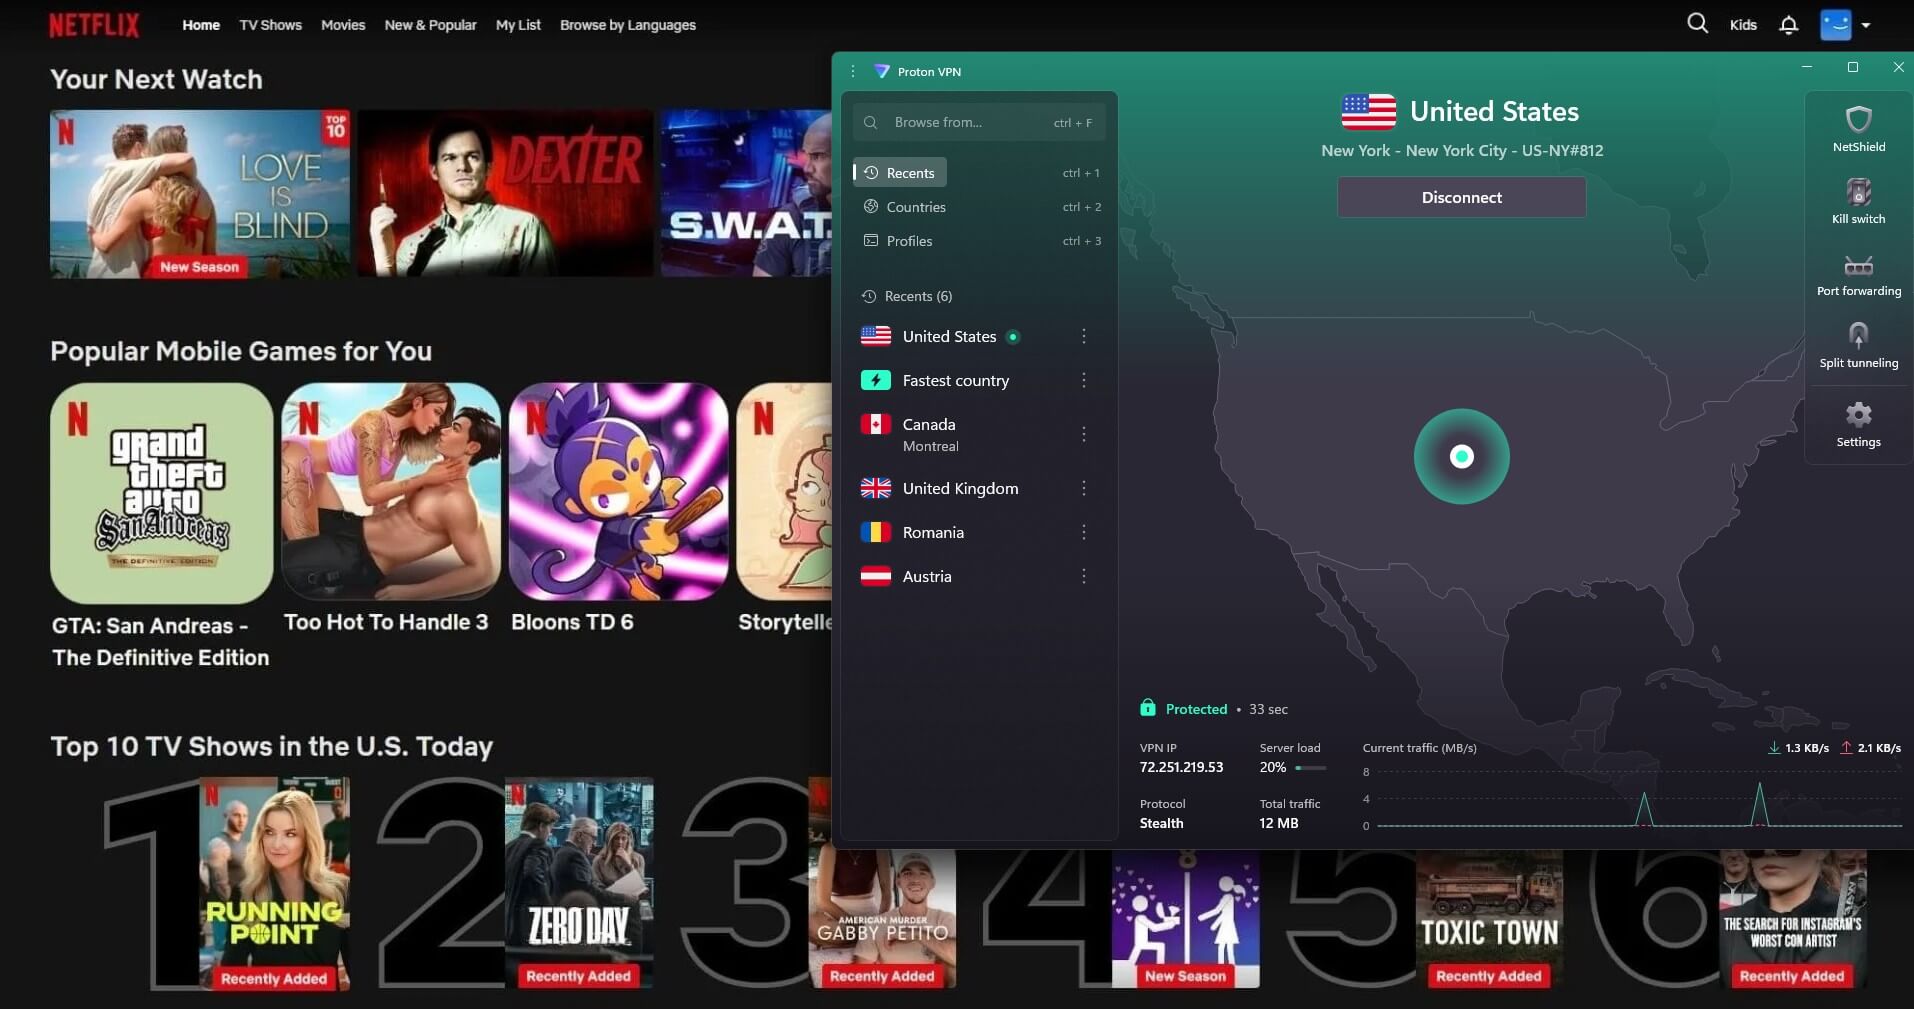Click connection marker on the map
This screenshot has width=1914, height=1009.
pos(1462,456)
